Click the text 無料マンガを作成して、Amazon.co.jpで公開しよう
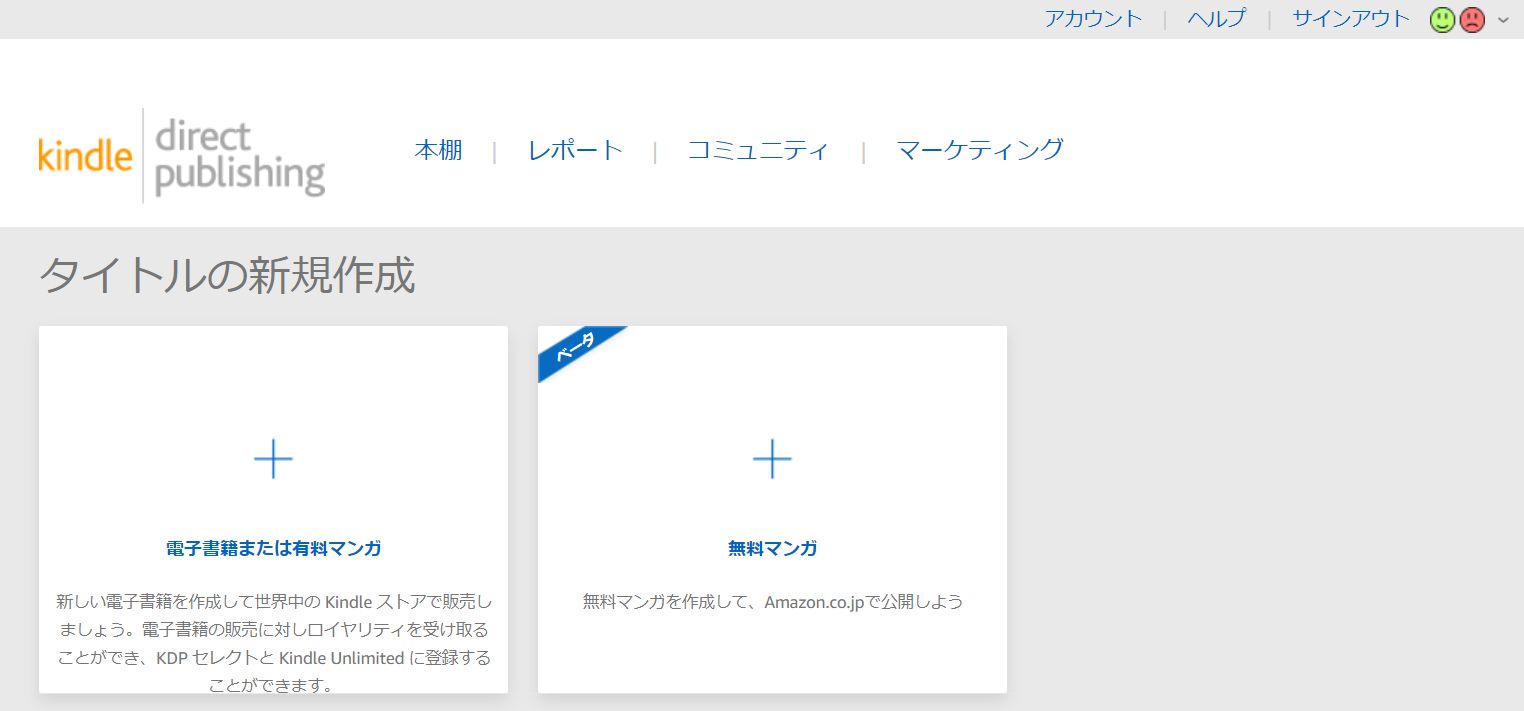1524x711 pixels. pyautogui.click(x=772, y=602)
